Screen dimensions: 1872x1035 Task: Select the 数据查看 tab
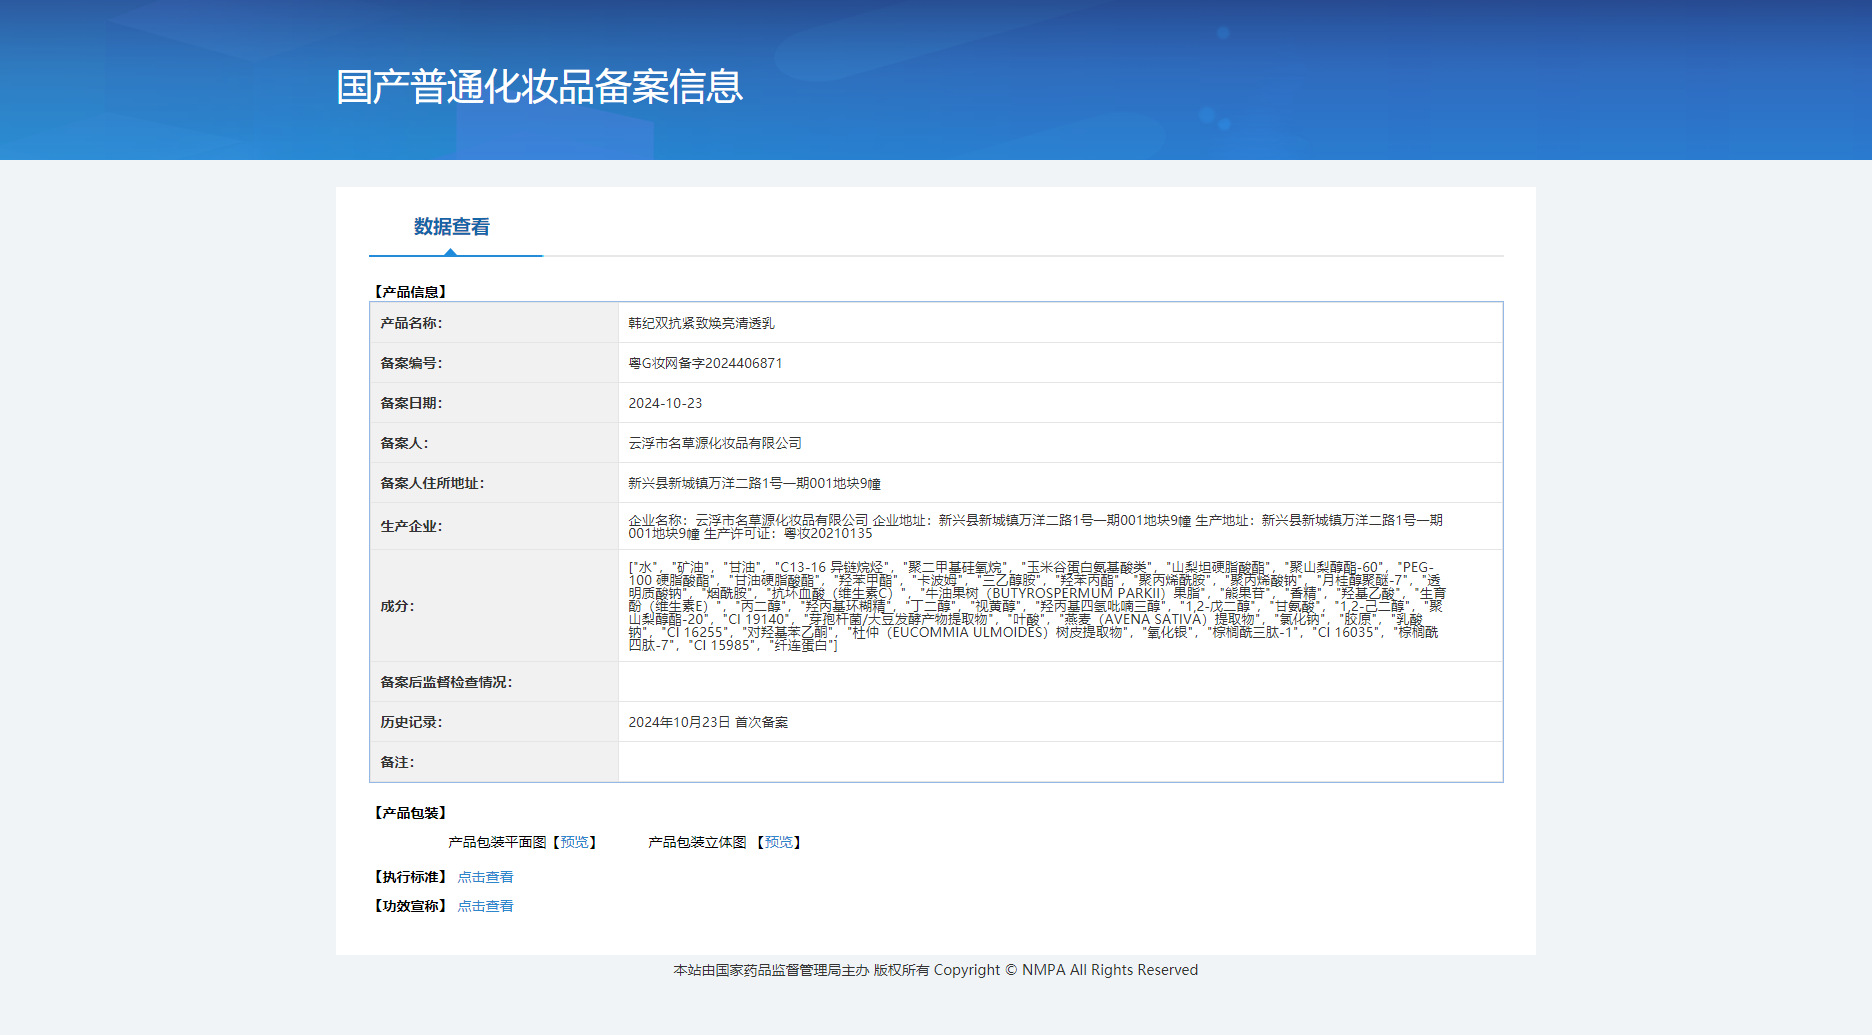[x=452, y=227]
